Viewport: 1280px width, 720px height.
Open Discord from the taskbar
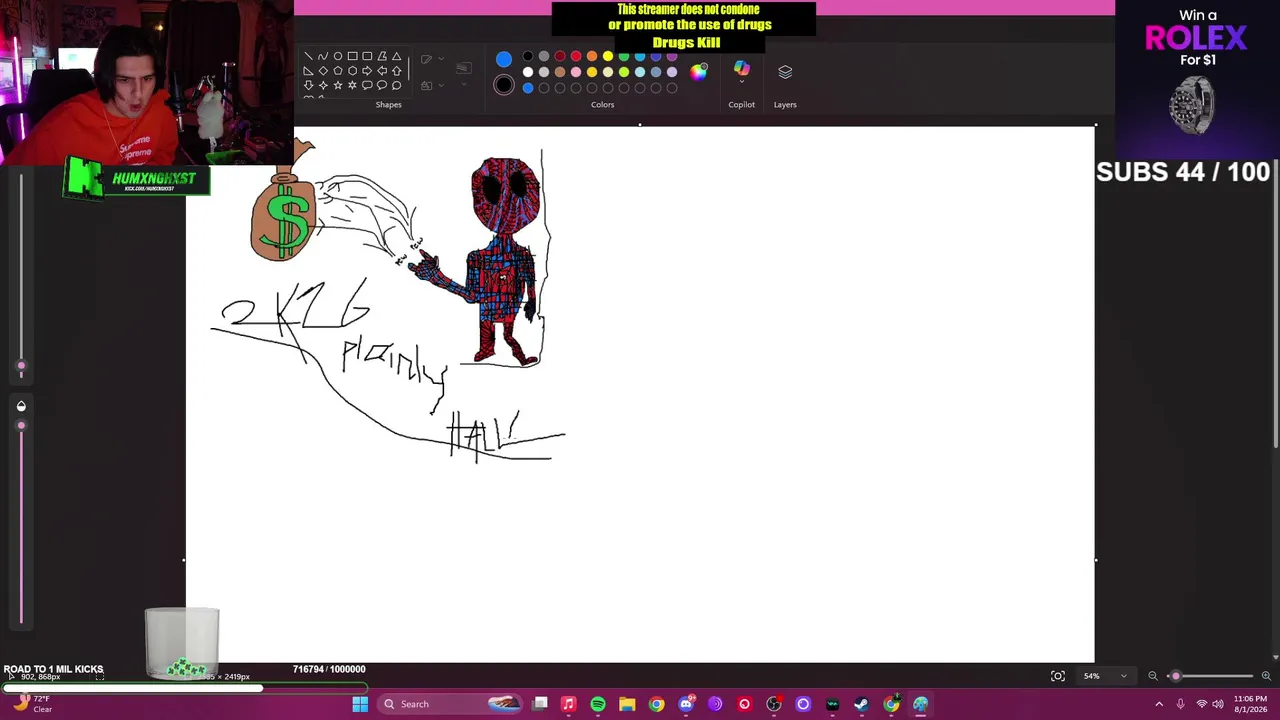(686, 704)
